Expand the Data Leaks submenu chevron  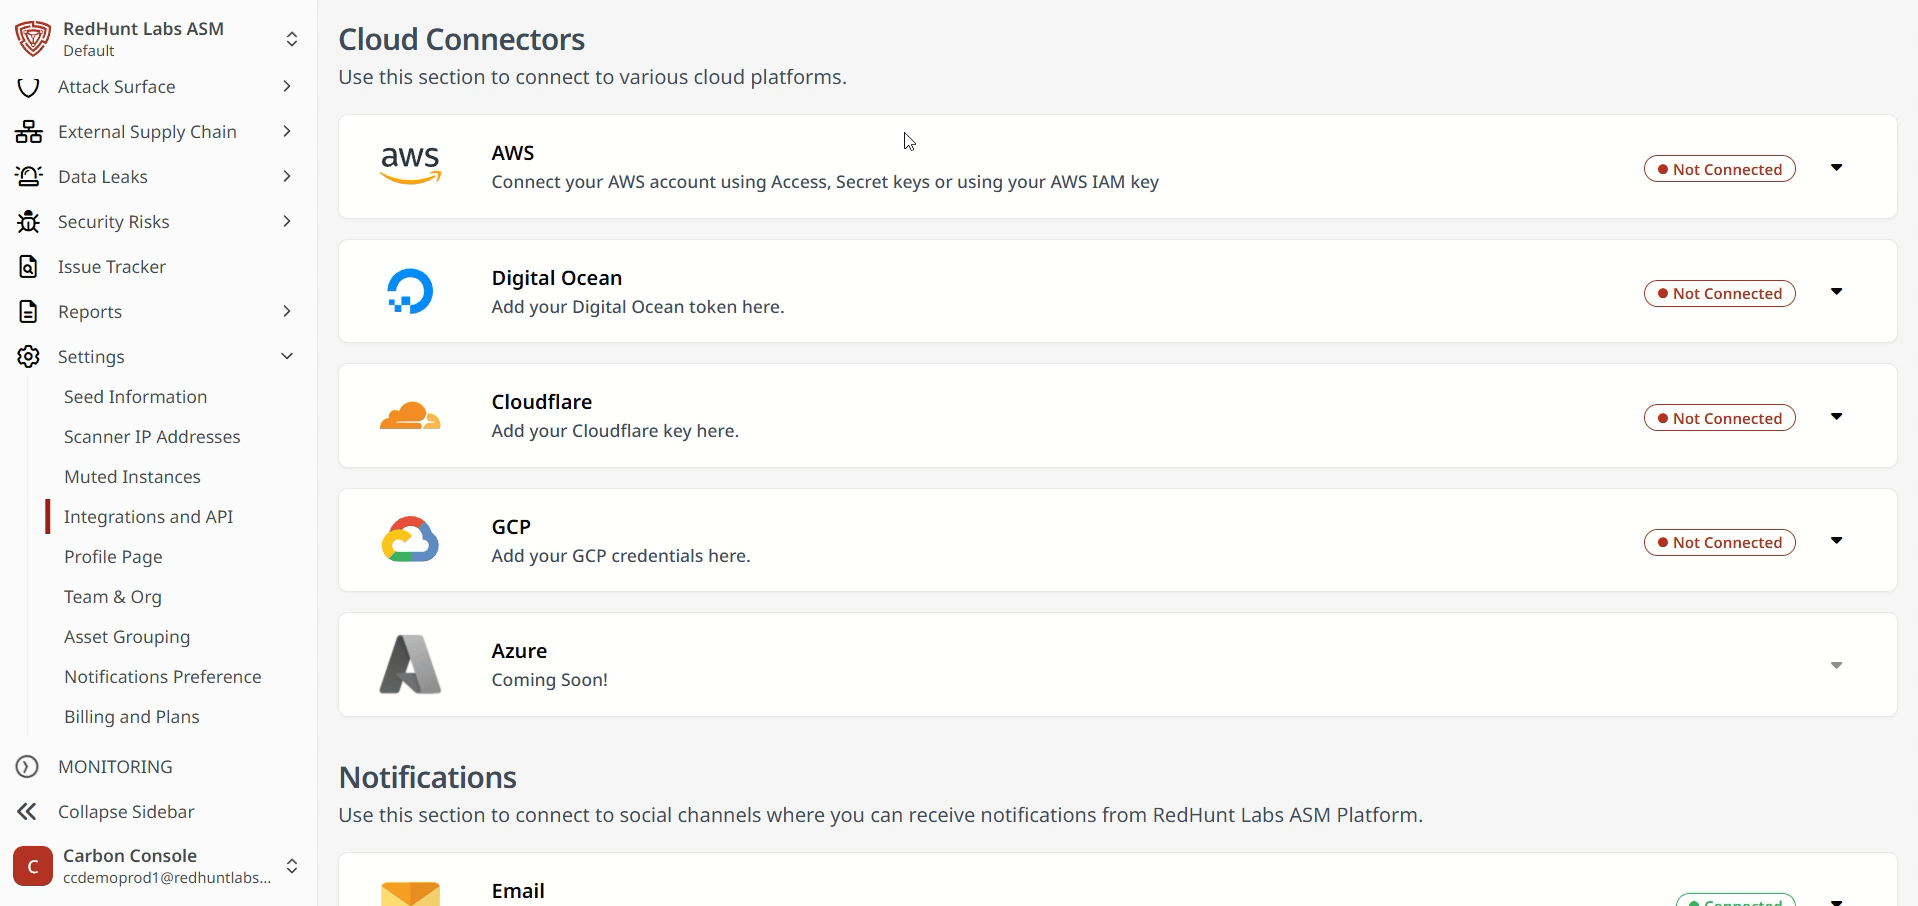pos(287,177)
